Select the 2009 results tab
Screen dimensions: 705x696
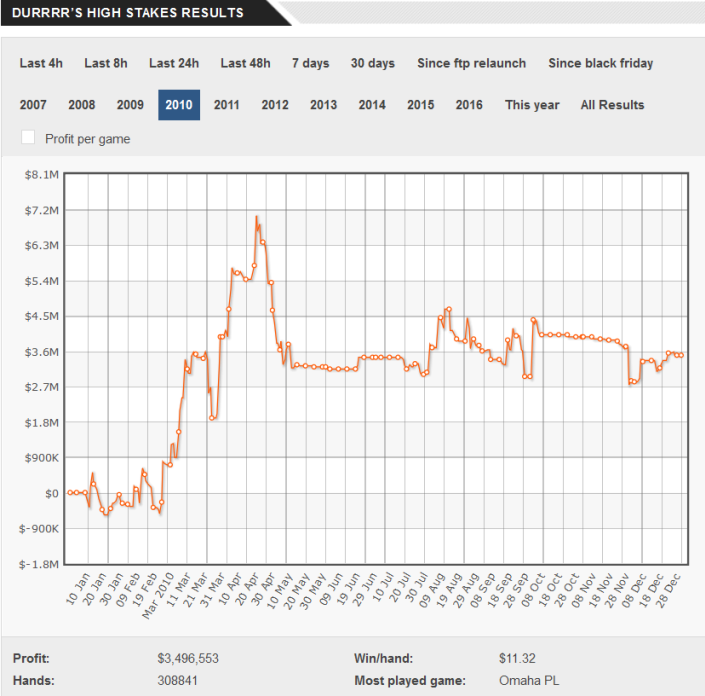[130, 105]
